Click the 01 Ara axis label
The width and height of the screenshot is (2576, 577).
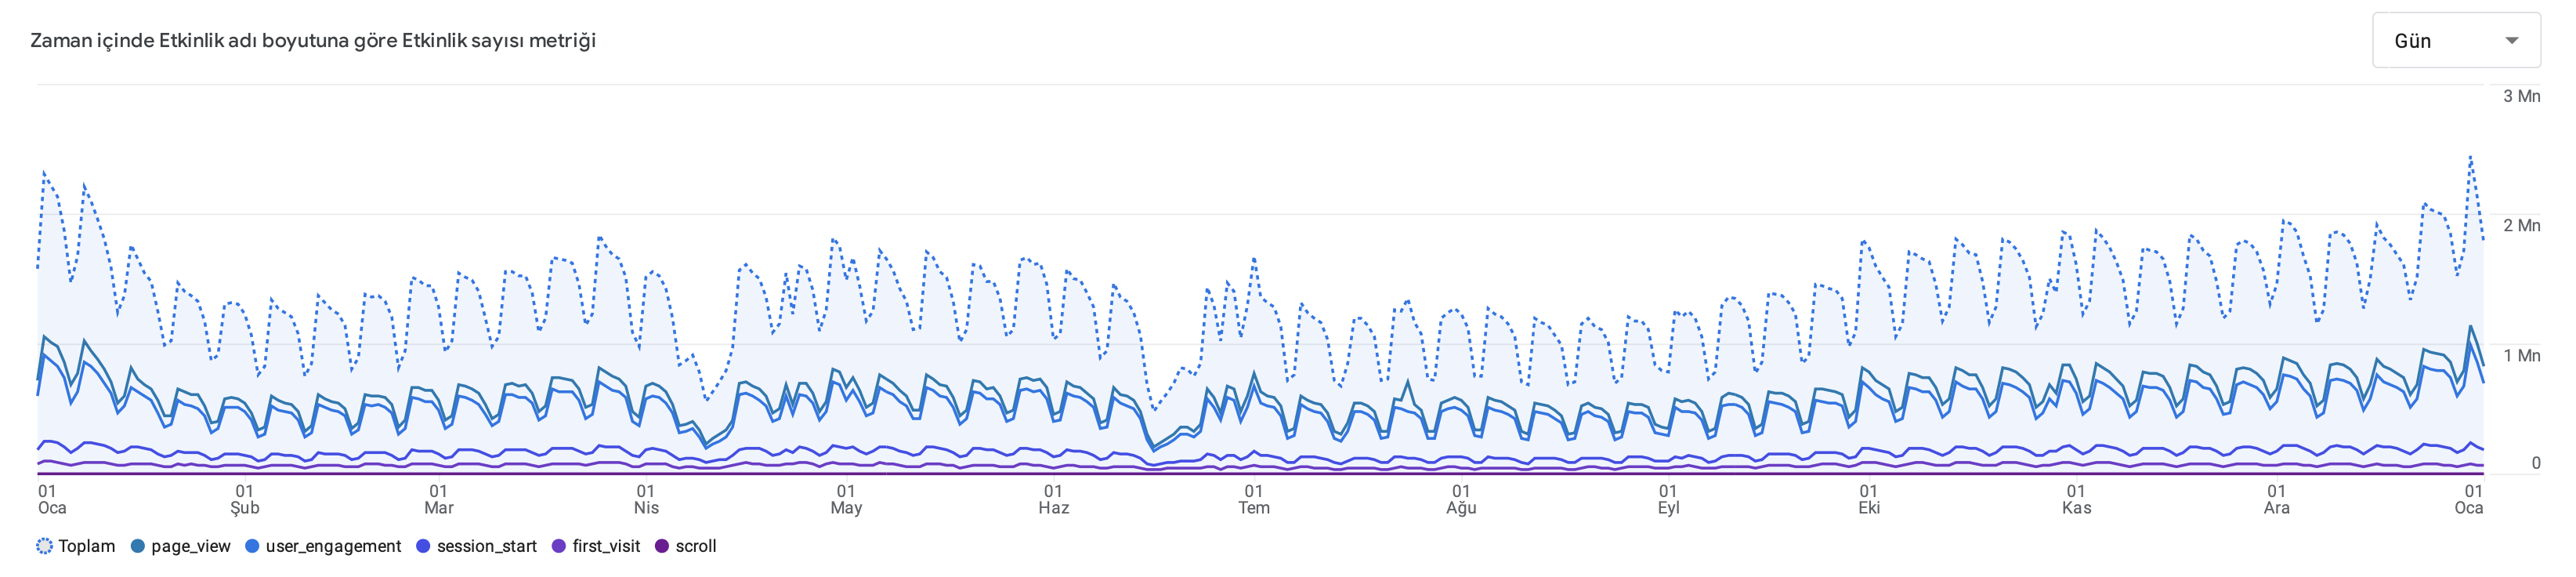(x=2276, y=499)
